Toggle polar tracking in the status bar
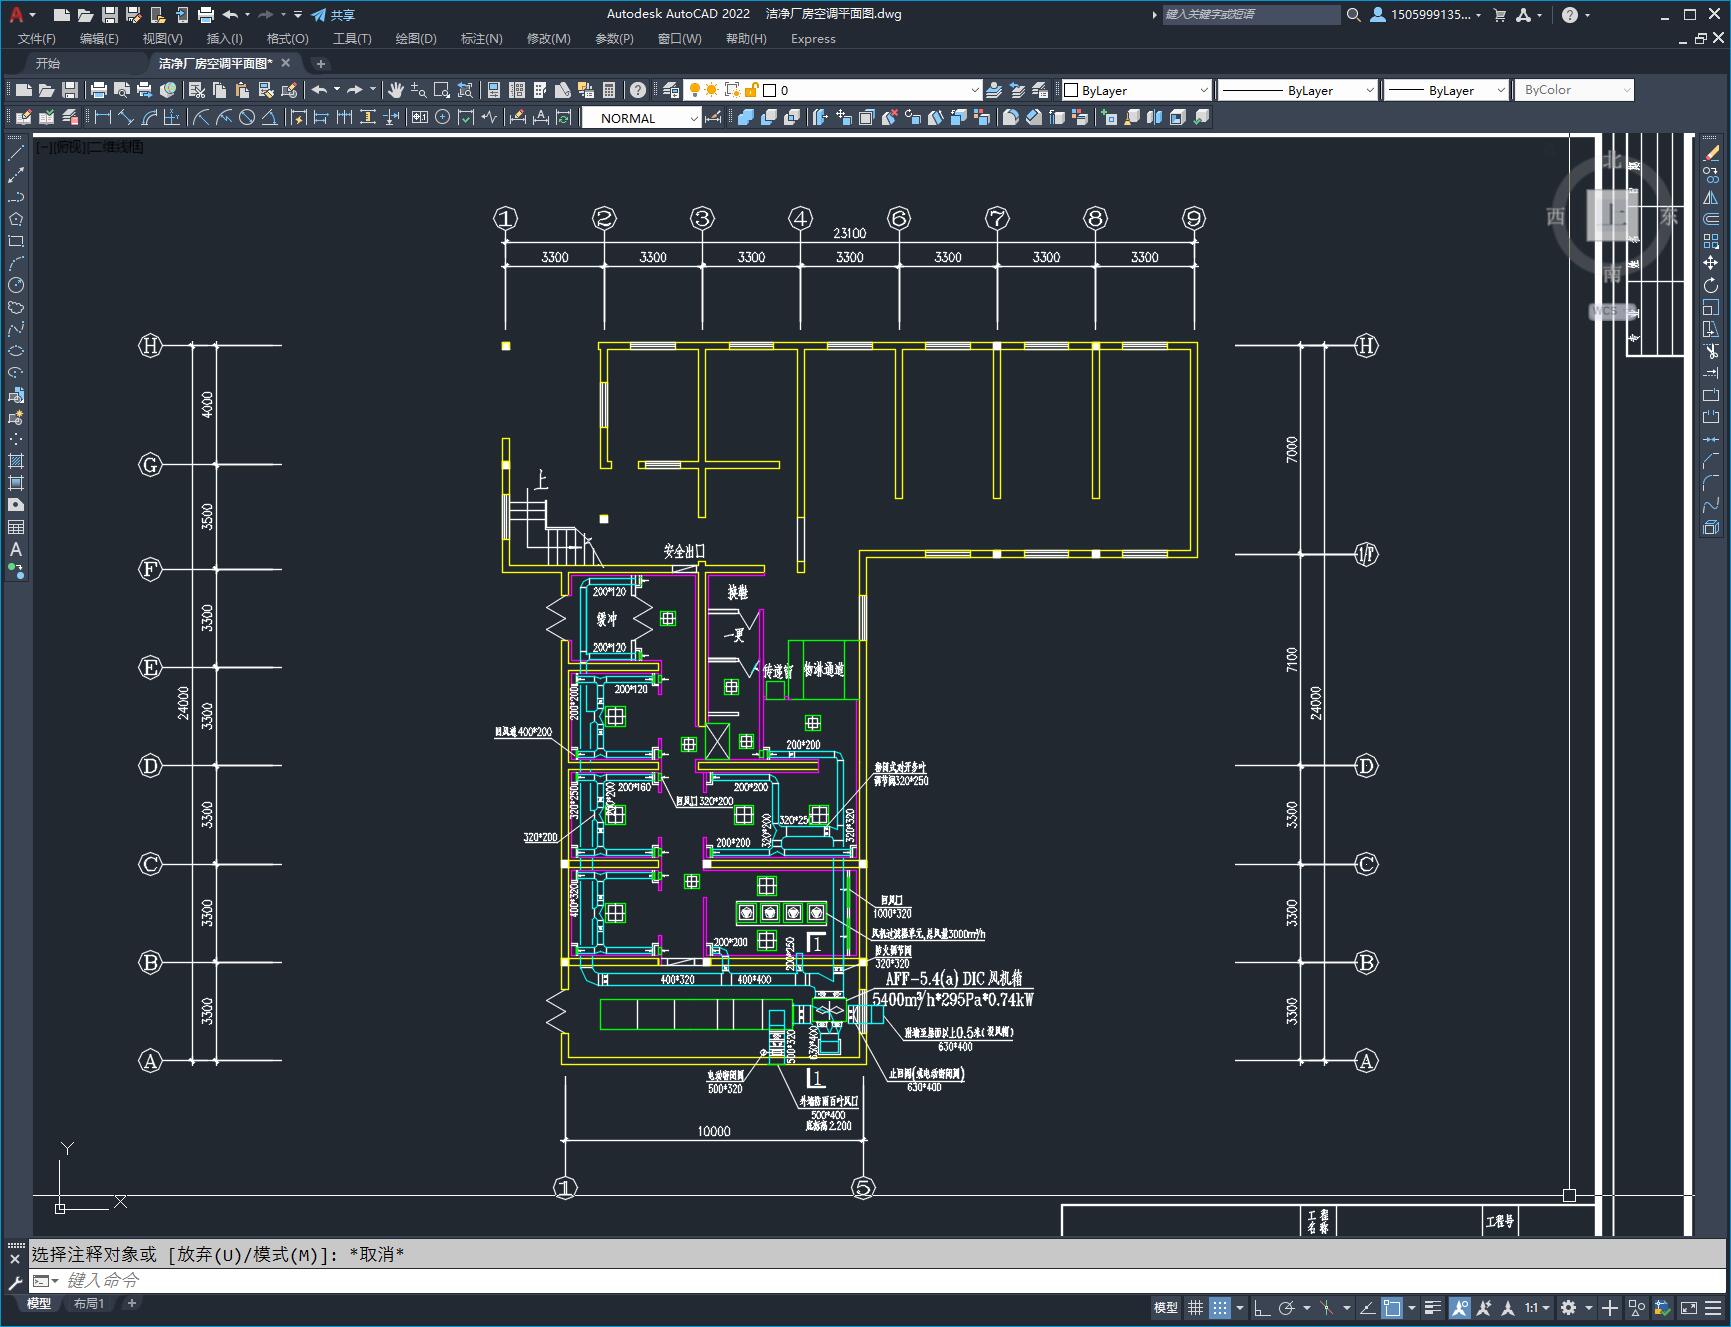1731x1327 pixels. pos(1287,1307)
